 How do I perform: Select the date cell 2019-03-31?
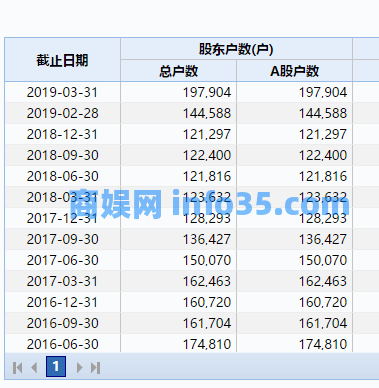pyautogui.click(x=62, y=92)
